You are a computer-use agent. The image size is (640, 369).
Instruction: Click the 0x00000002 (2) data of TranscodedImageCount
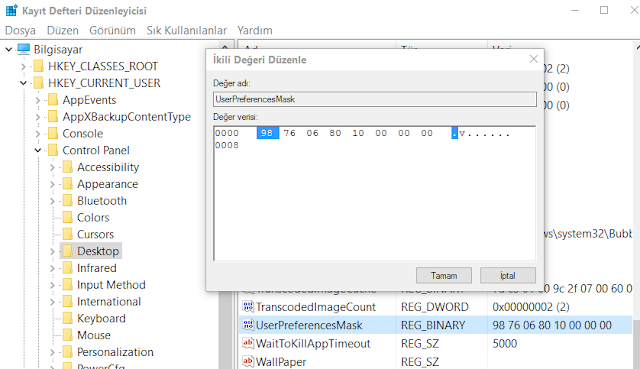(x=531, y=307)
